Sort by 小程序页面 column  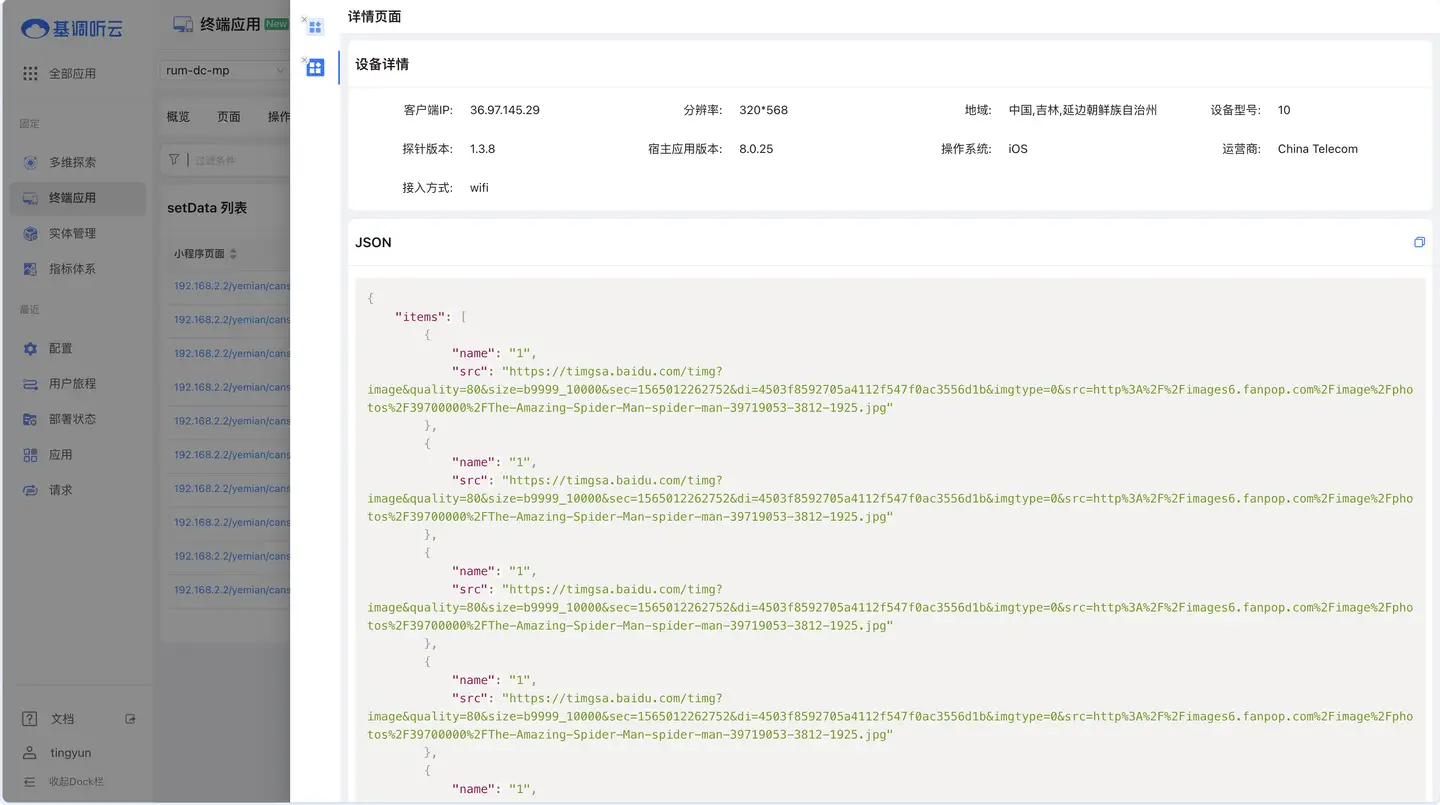(x=233, y=254)
